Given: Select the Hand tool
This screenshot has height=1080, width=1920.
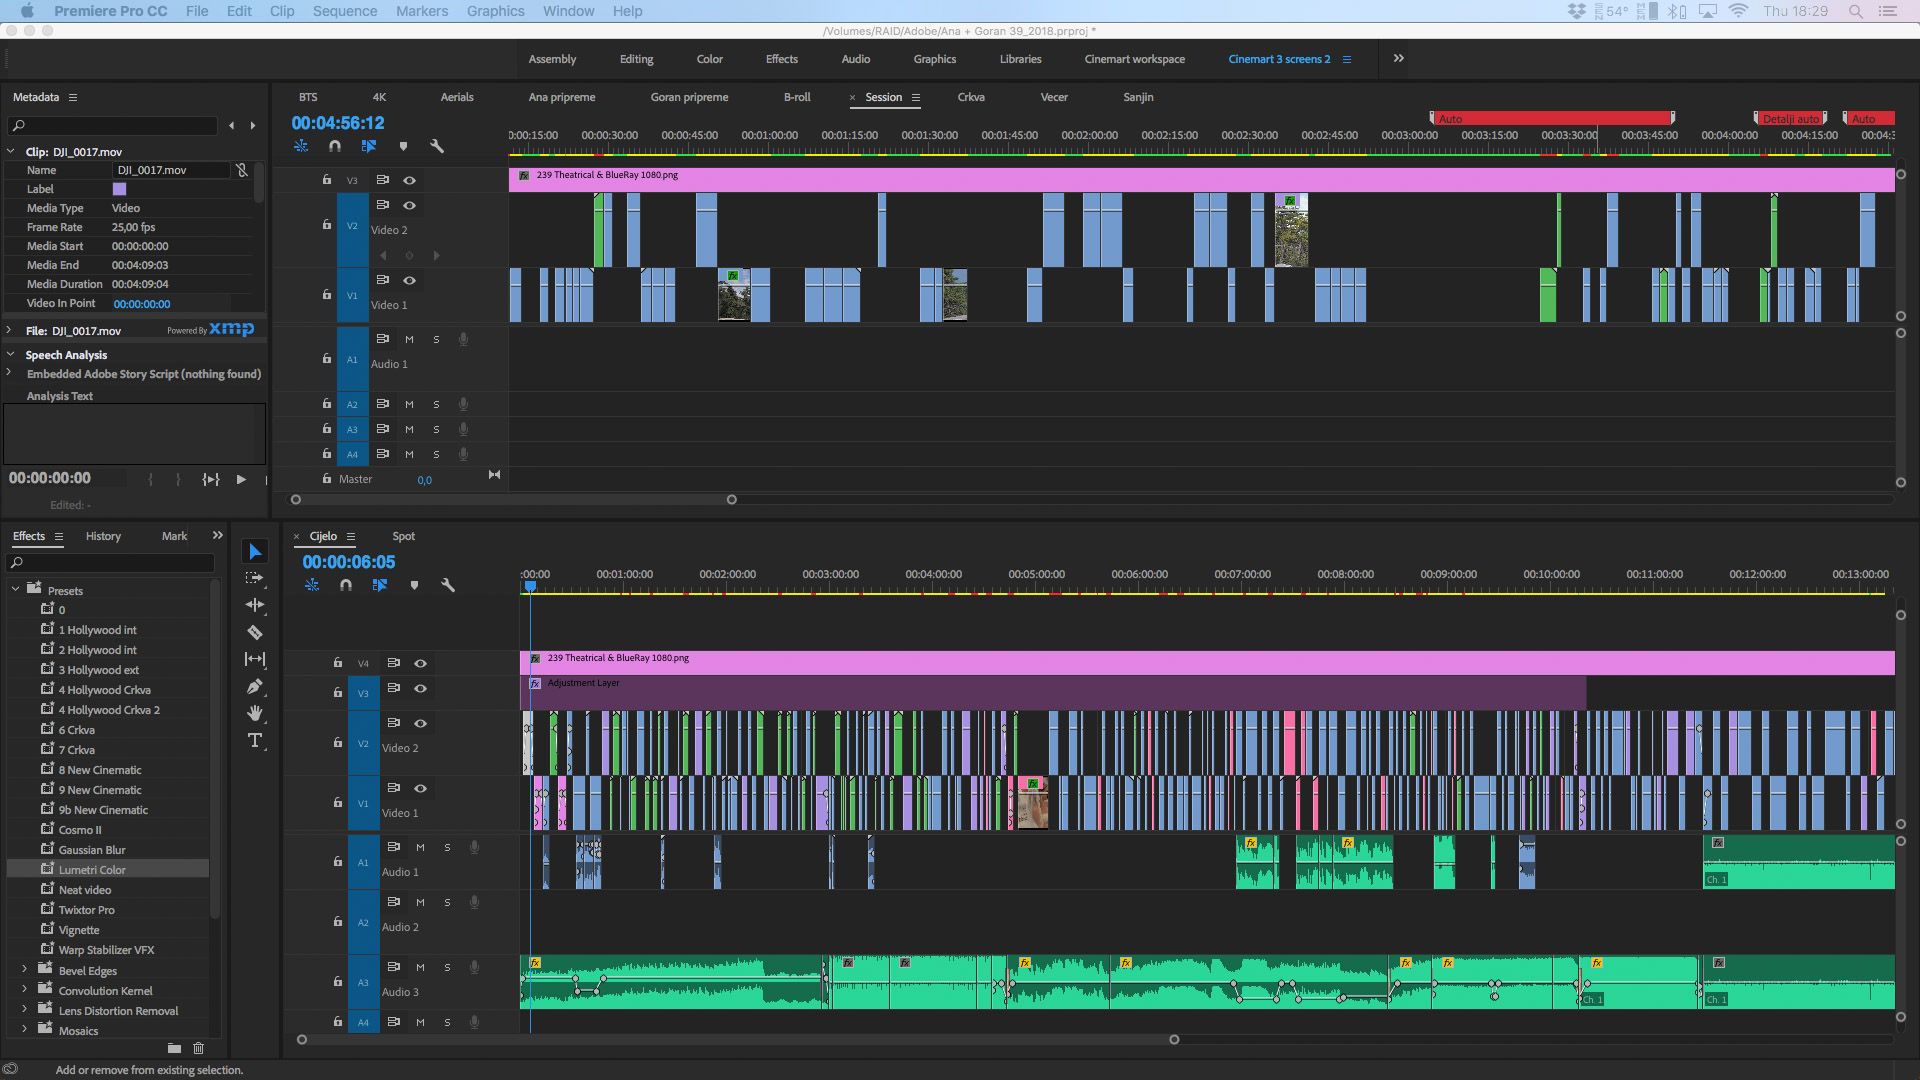Looking at the screenshot, I should coord(255,713).
